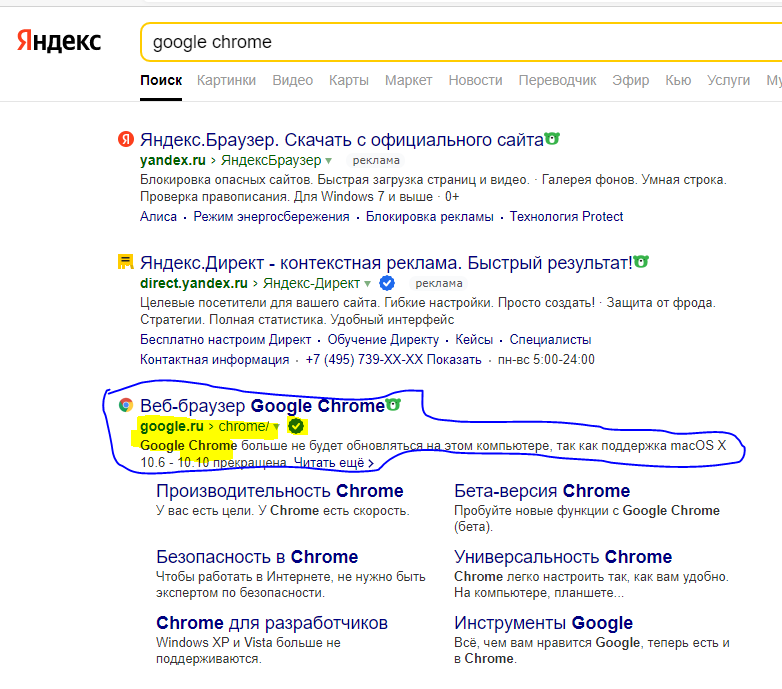Expand the dropdown arrow next to ЯндексБраузер
782x689 pixels.
pos(328,161)
